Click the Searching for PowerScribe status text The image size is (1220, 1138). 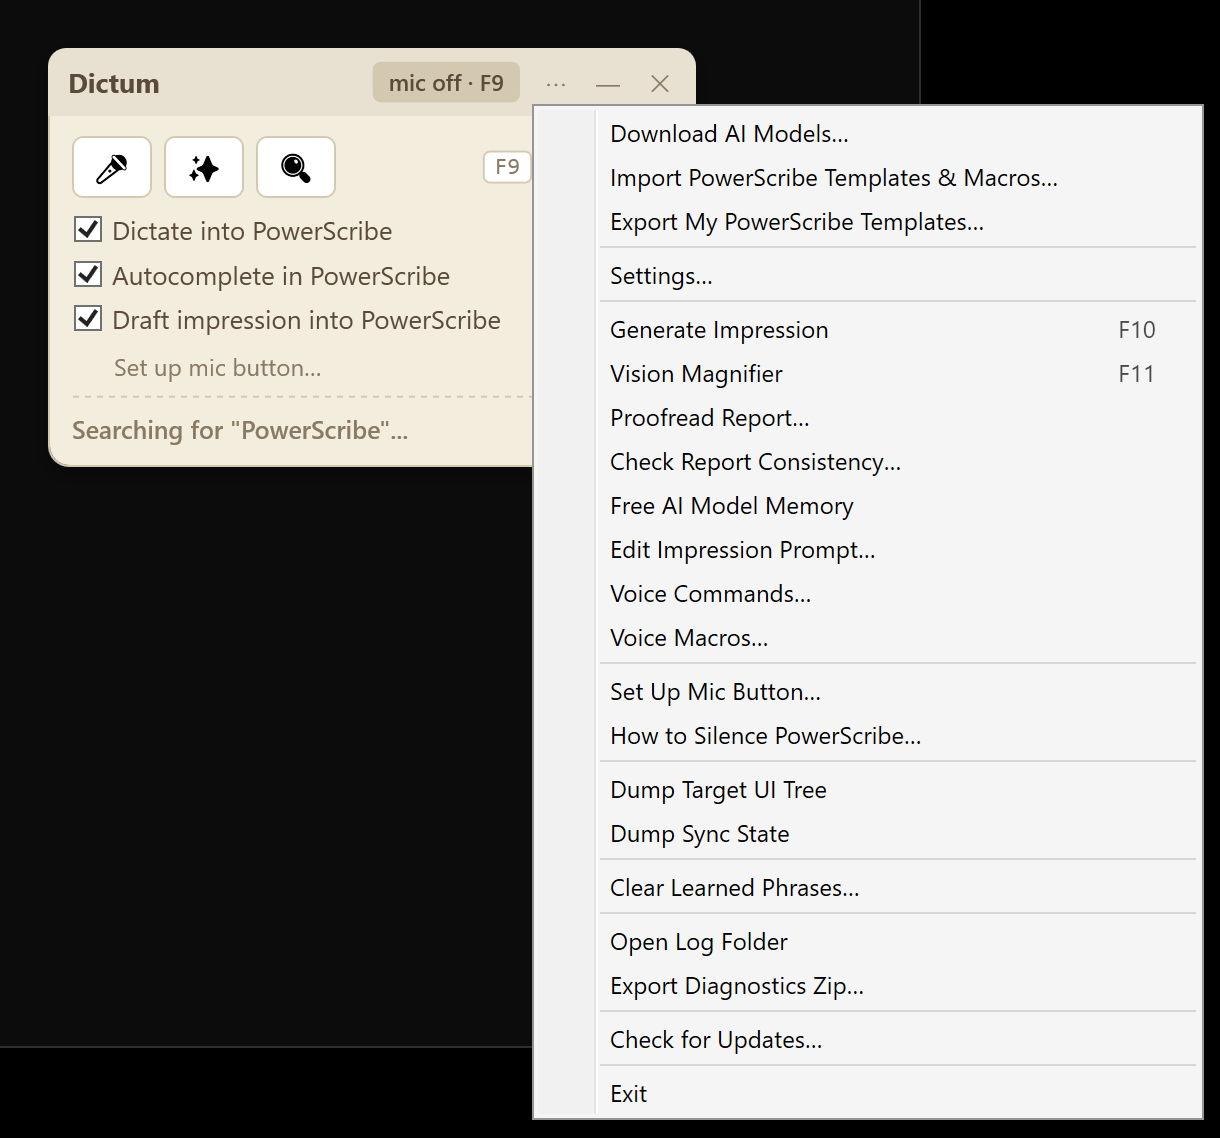[240, 431]
